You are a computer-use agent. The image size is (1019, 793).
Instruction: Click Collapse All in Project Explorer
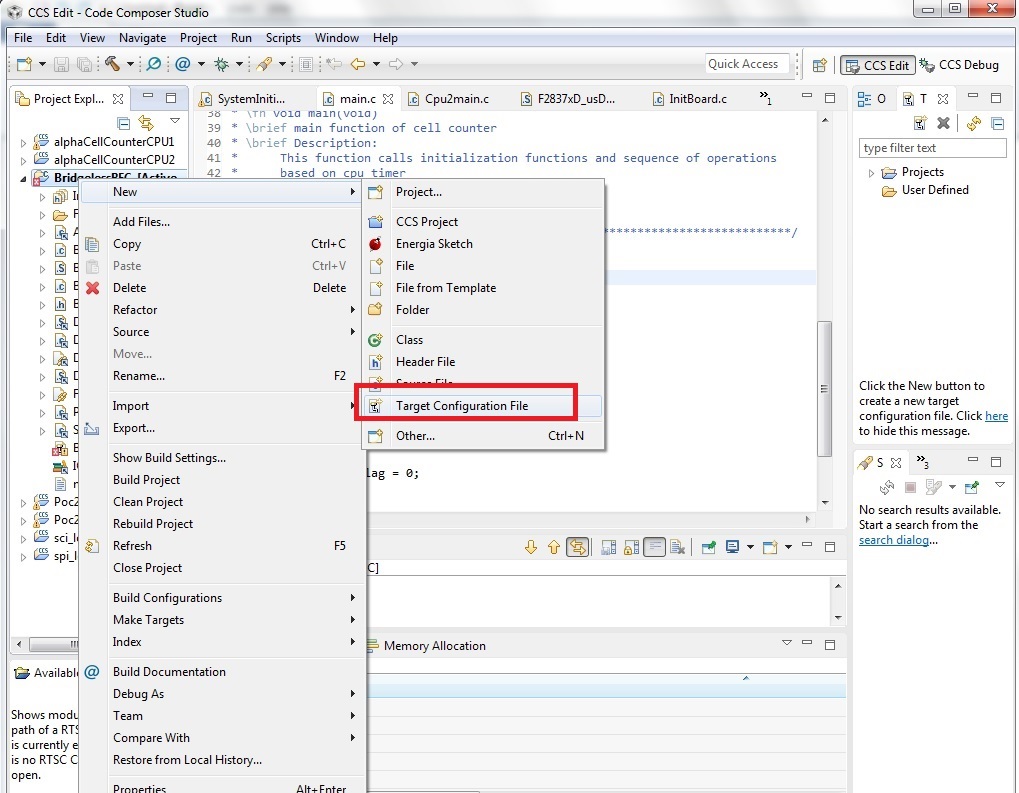(124, 123)
